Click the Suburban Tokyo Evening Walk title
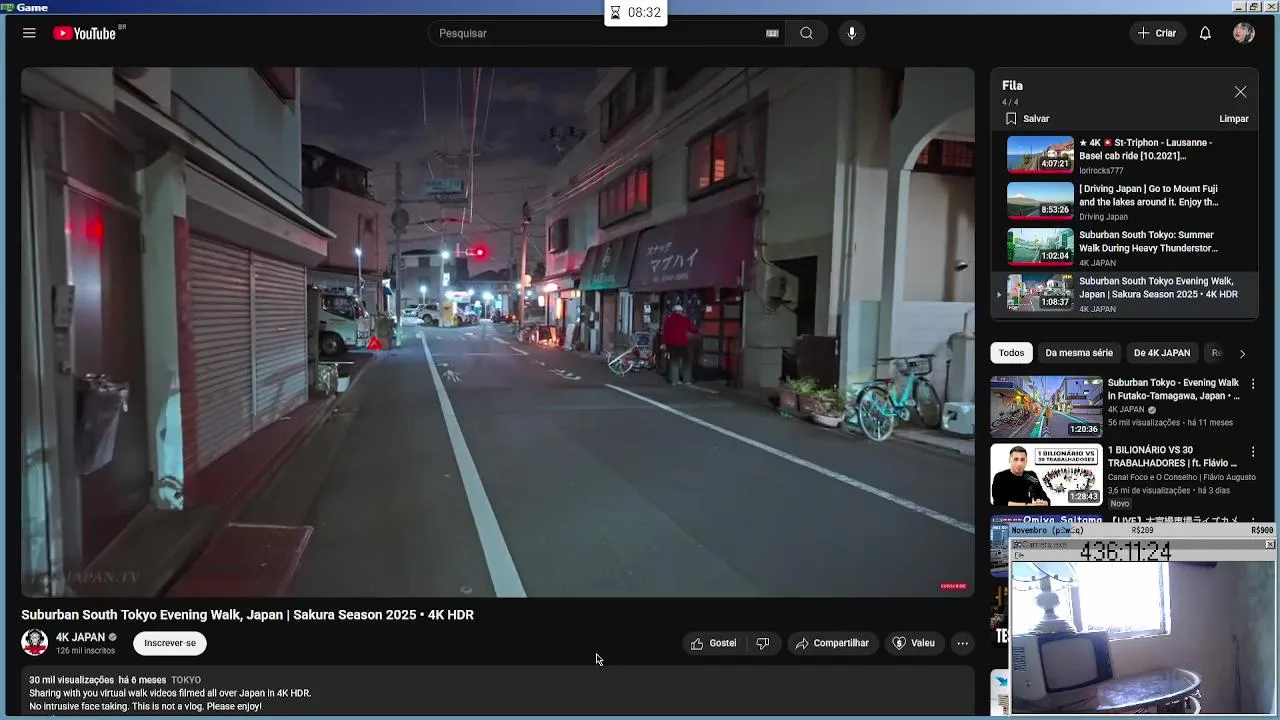The width and height of the screenshot is (1280, 720). coord(1172,388)
